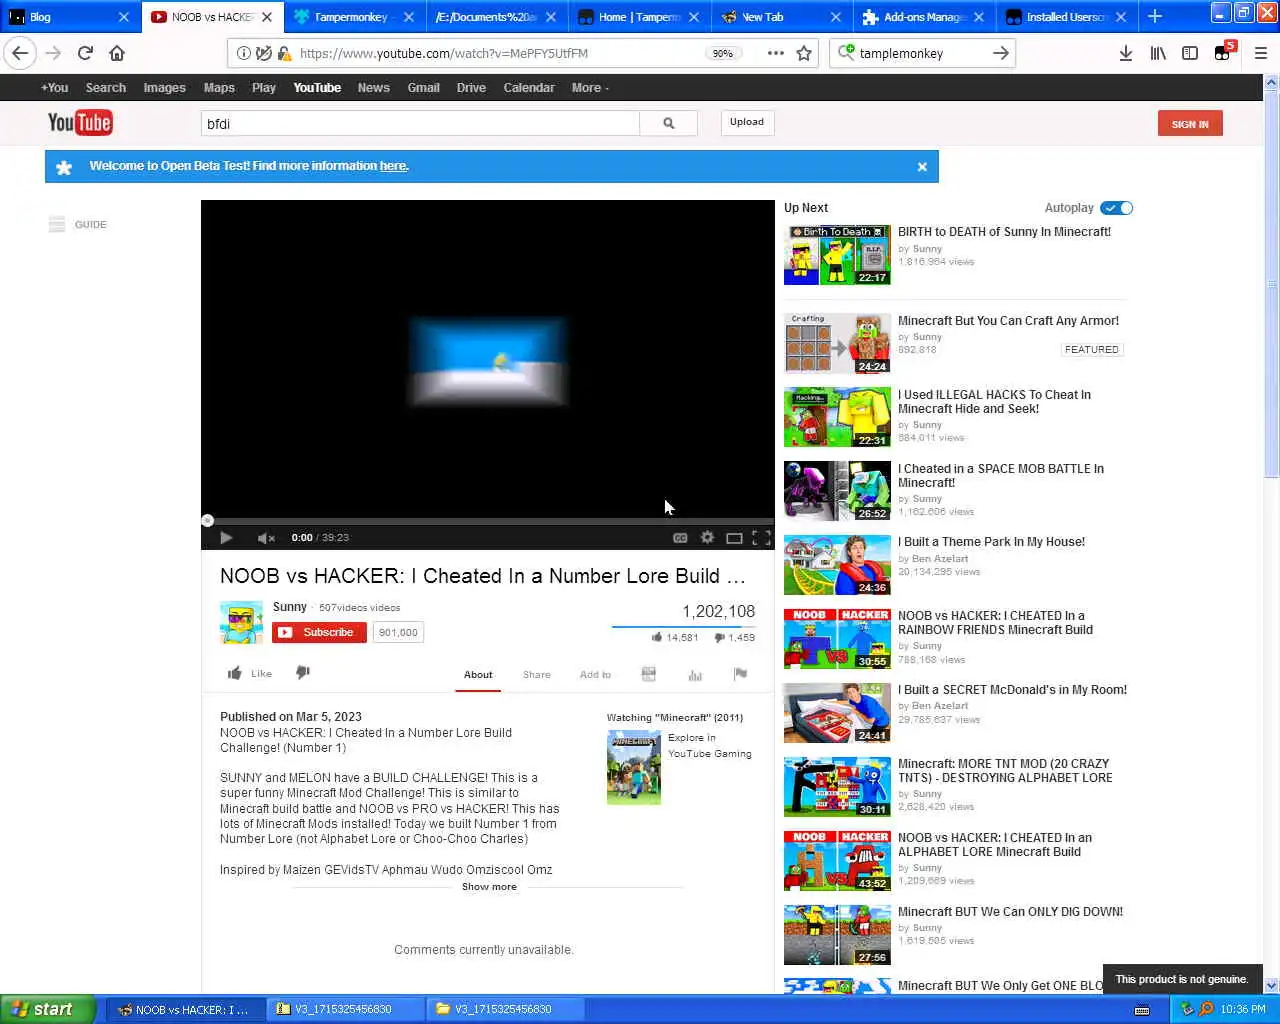
Task: Select first V3_1715325456830 taskbar item
Action: coord(346,1009)
